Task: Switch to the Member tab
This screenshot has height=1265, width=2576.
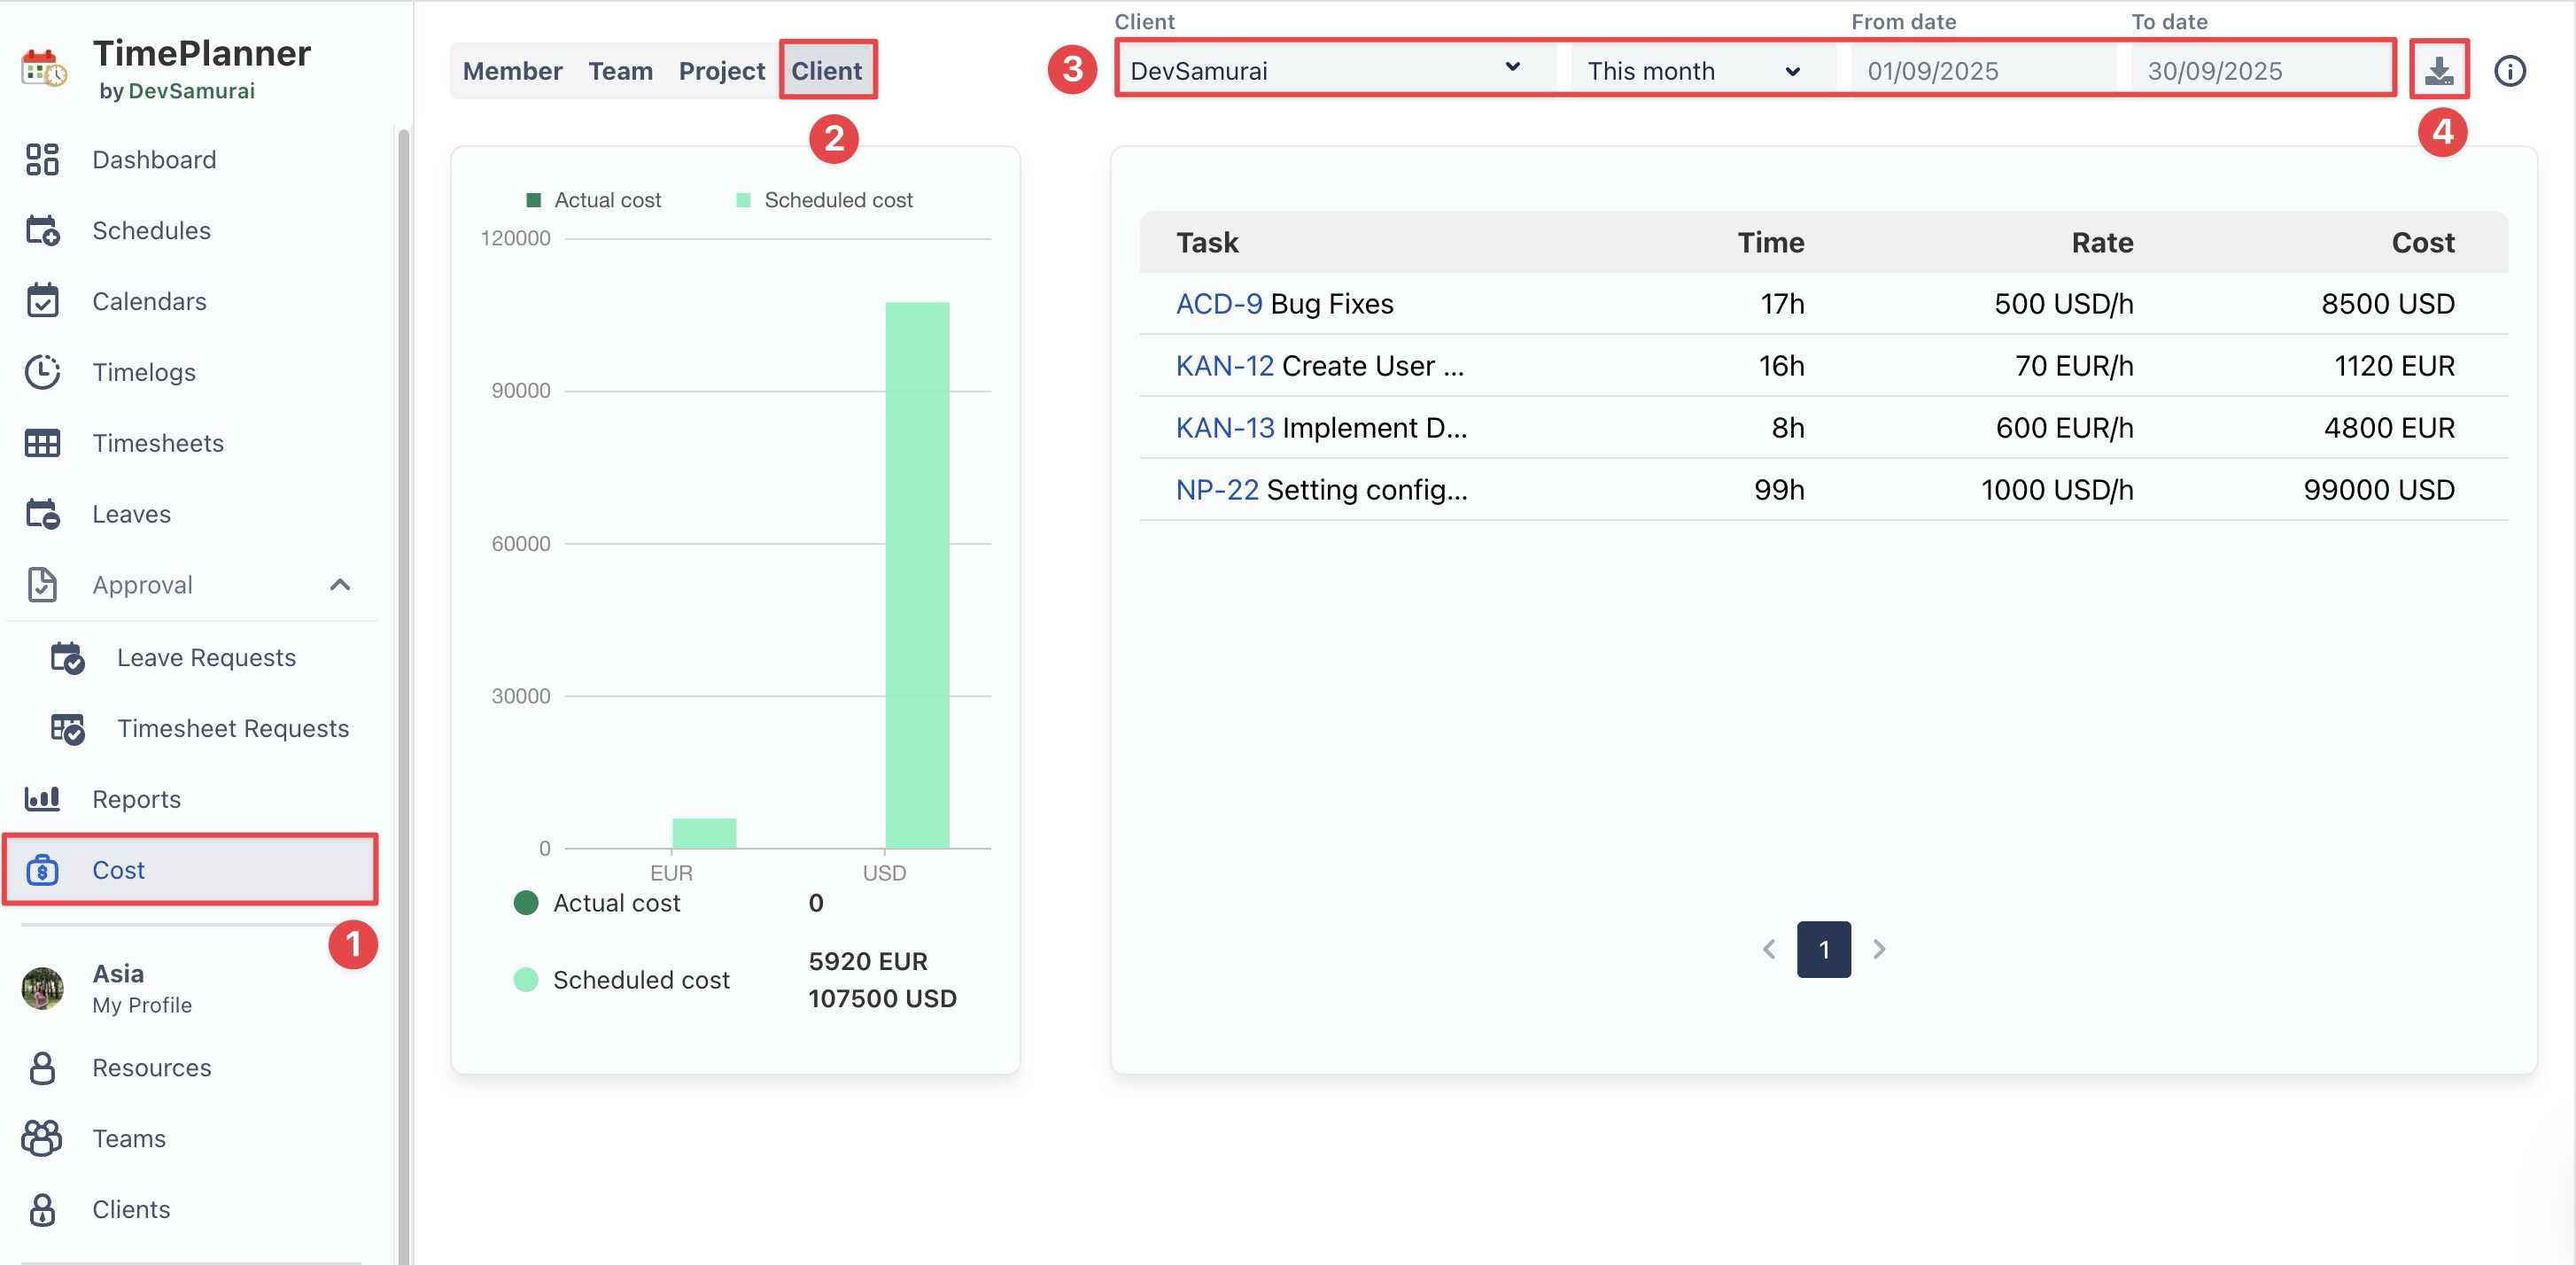Action: pyautogui.click(x=512, y=71)
